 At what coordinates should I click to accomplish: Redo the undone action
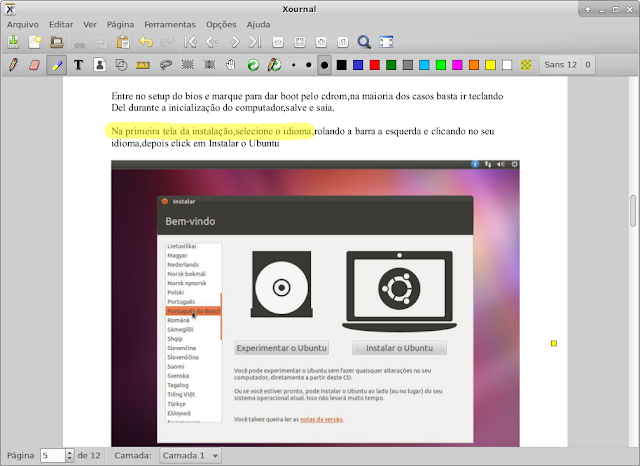(x=167, y=42)
